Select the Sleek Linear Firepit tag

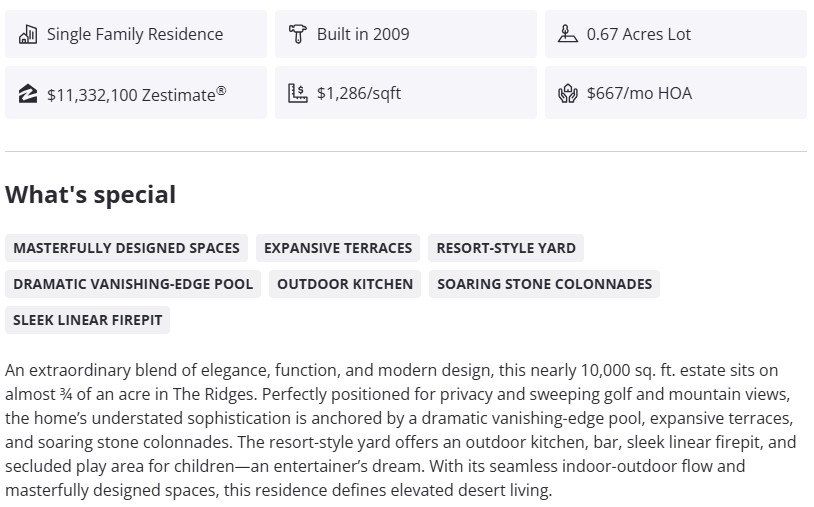click(88, 320)
